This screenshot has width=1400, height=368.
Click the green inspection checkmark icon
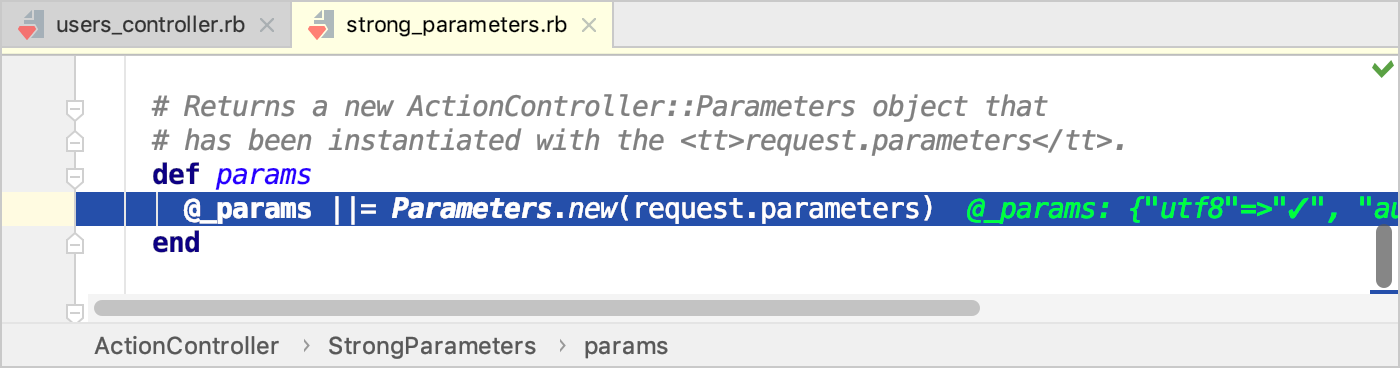pyautogui.click(x=1383, y=69)
